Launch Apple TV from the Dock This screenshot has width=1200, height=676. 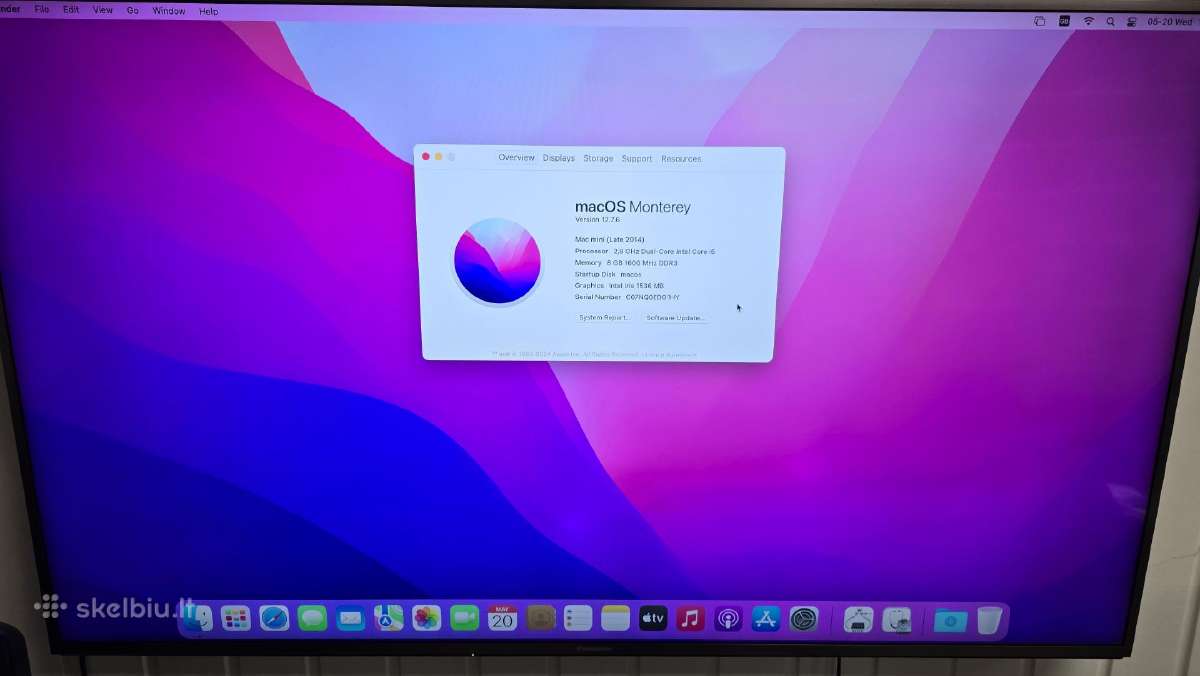click(653, 618)
